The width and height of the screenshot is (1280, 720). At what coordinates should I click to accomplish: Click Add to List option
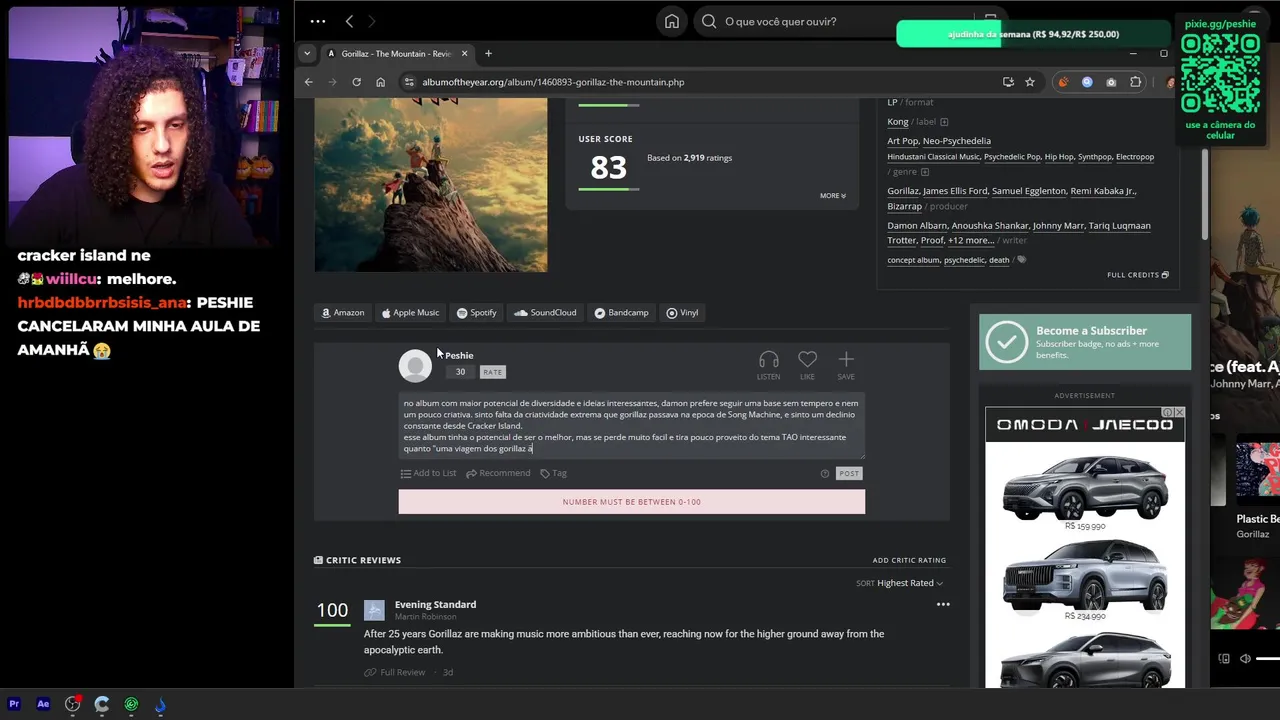(x=428, y=473)
